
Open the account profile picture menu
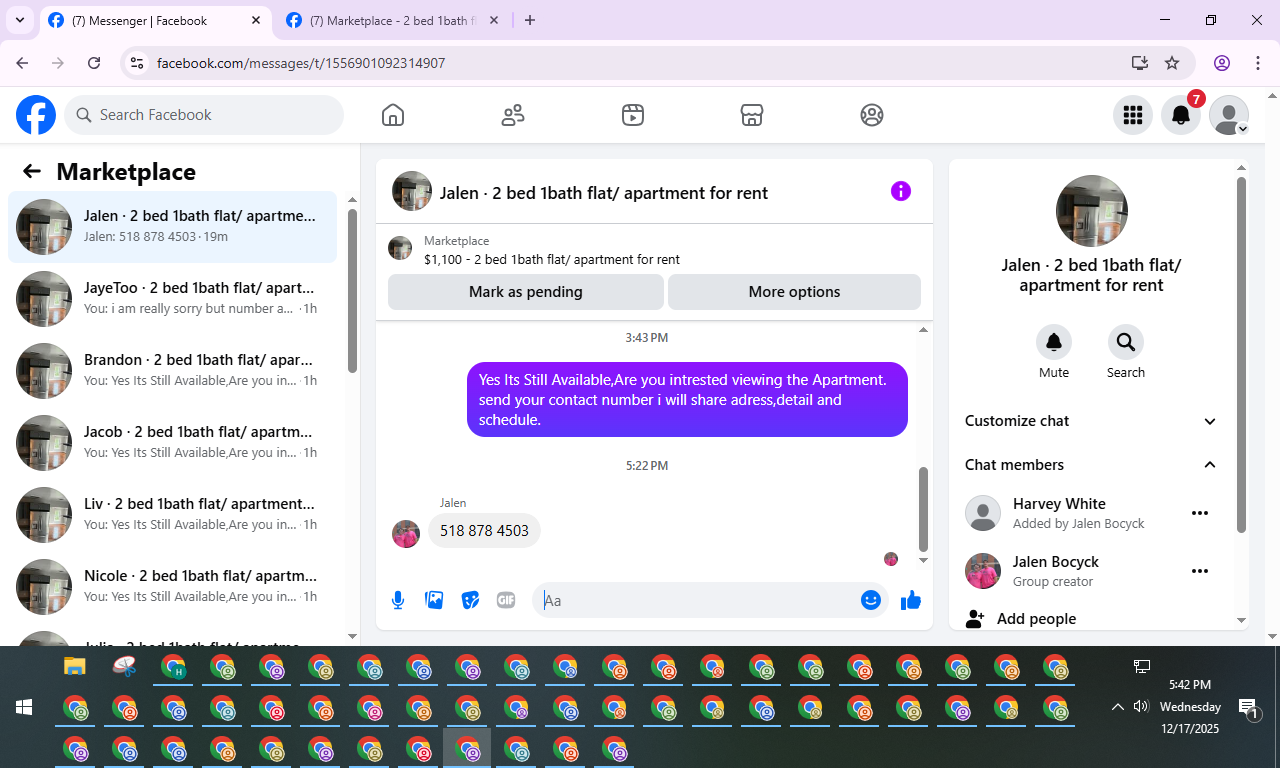(1229, 115)
